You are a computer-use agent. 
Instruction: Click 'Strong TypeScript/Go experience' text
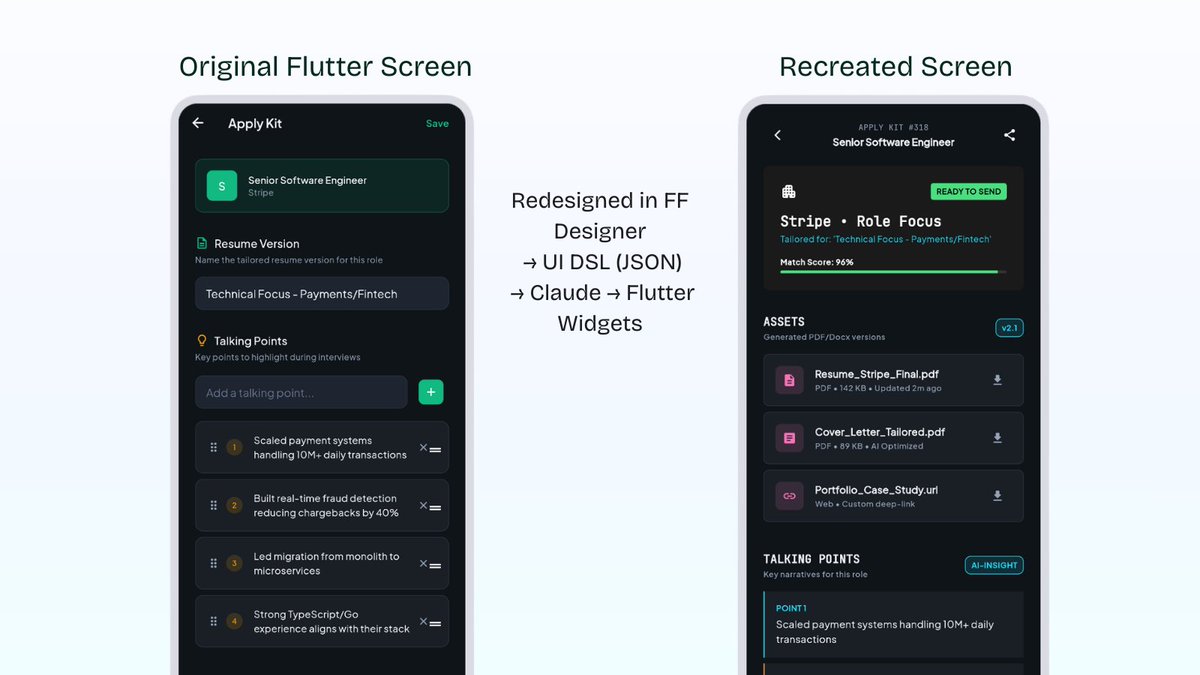[332, 621]
